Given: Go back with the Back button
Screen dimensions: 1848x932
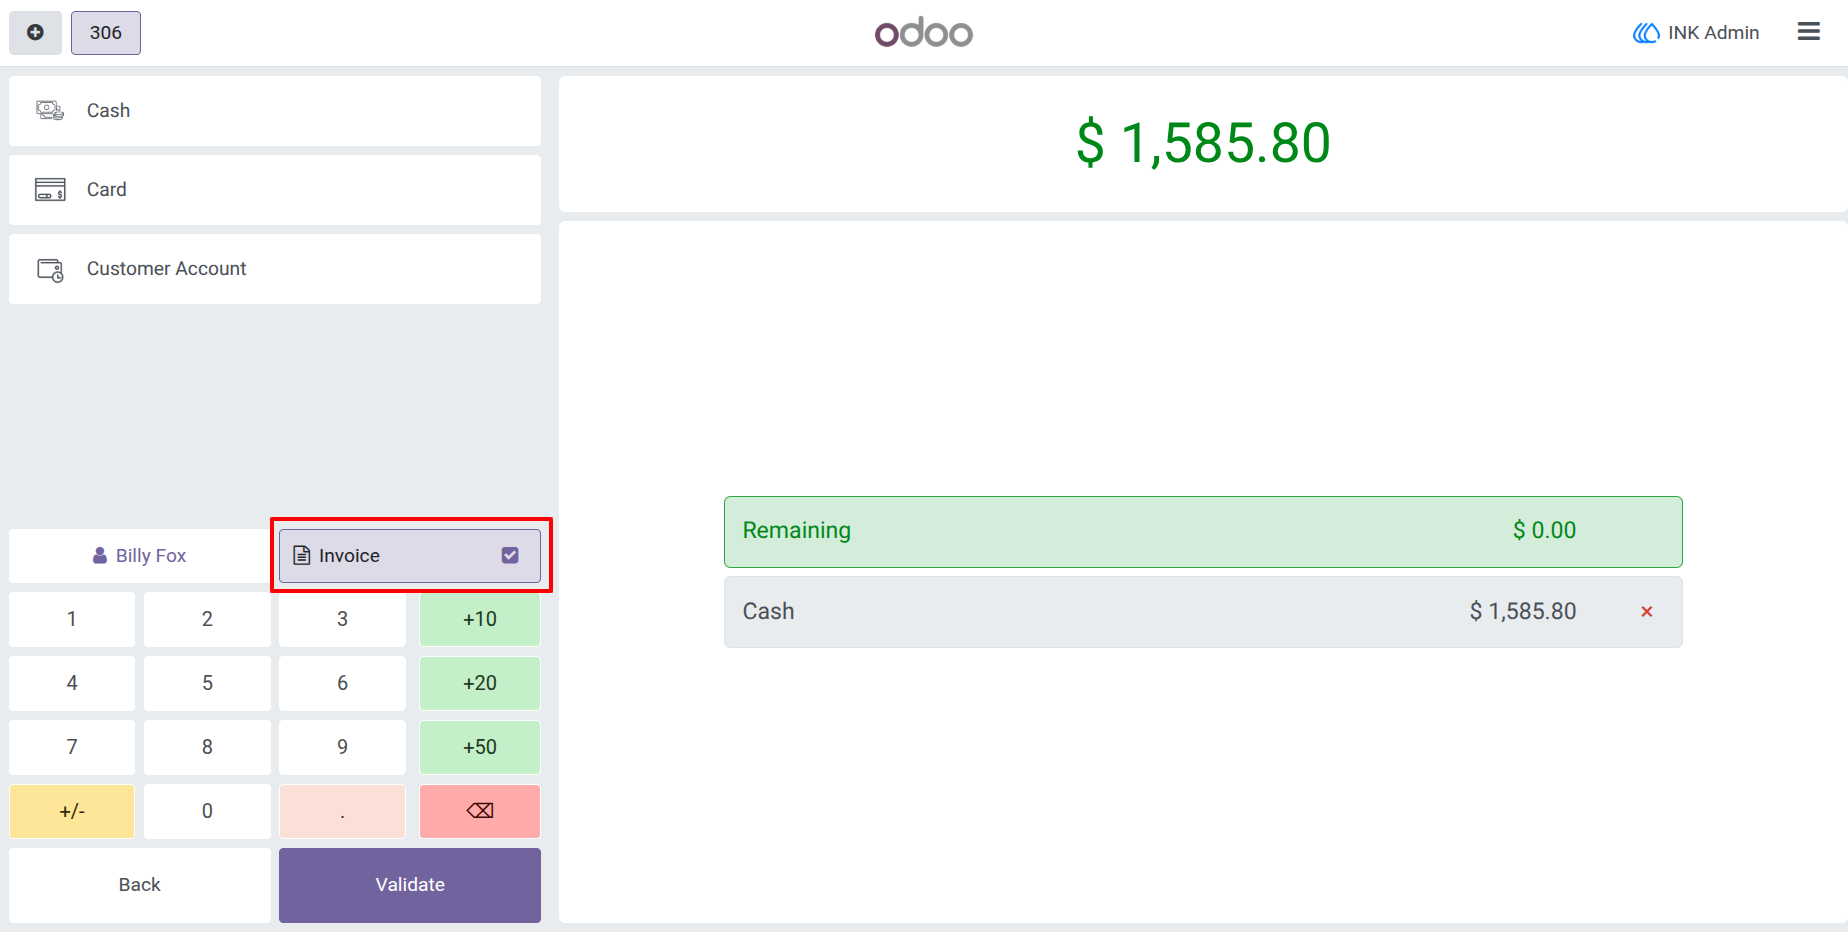Looking at the screenshot, I should tap(140, 885).
